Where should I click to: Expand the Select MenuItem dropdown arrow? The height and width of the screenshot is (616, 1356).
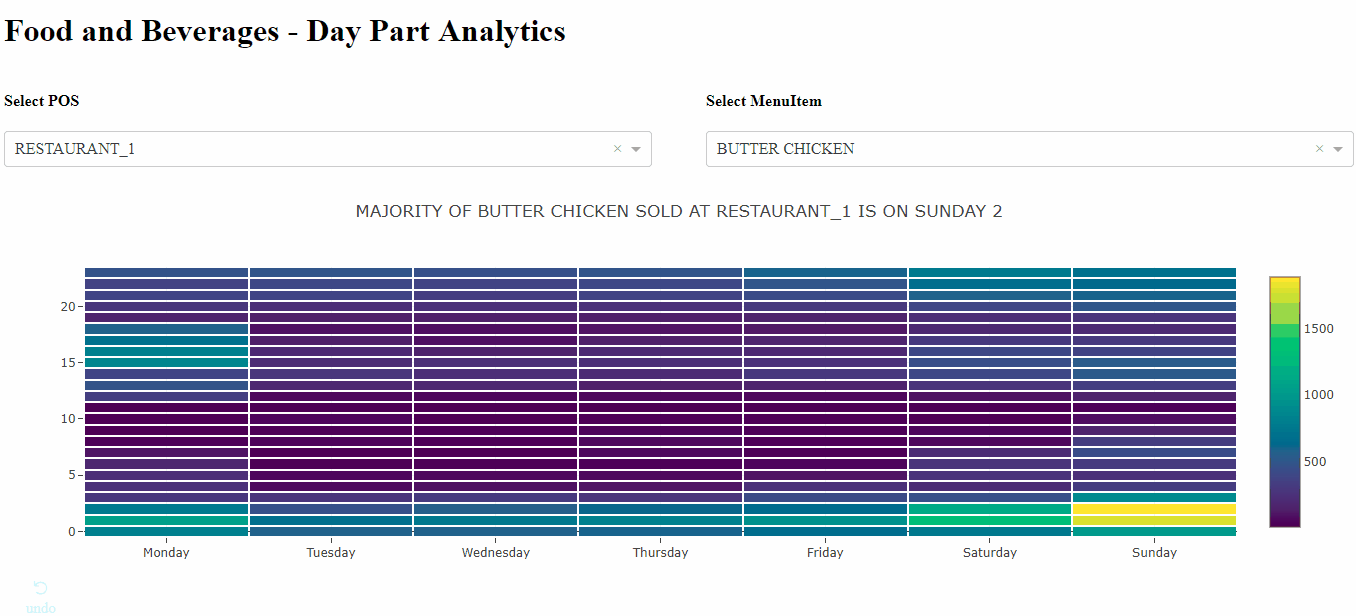1338,149
